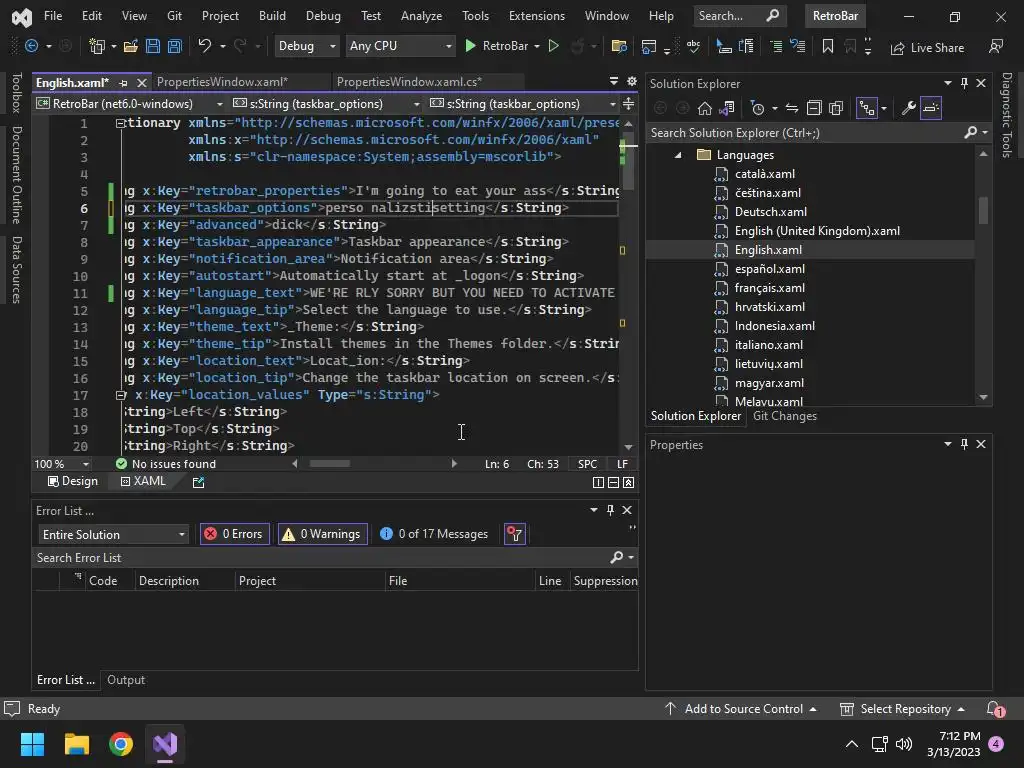The image size is (1024, 768).
Task: Save current file with the single disk icon
Action: pyautogui.click(x=153, y=46)
